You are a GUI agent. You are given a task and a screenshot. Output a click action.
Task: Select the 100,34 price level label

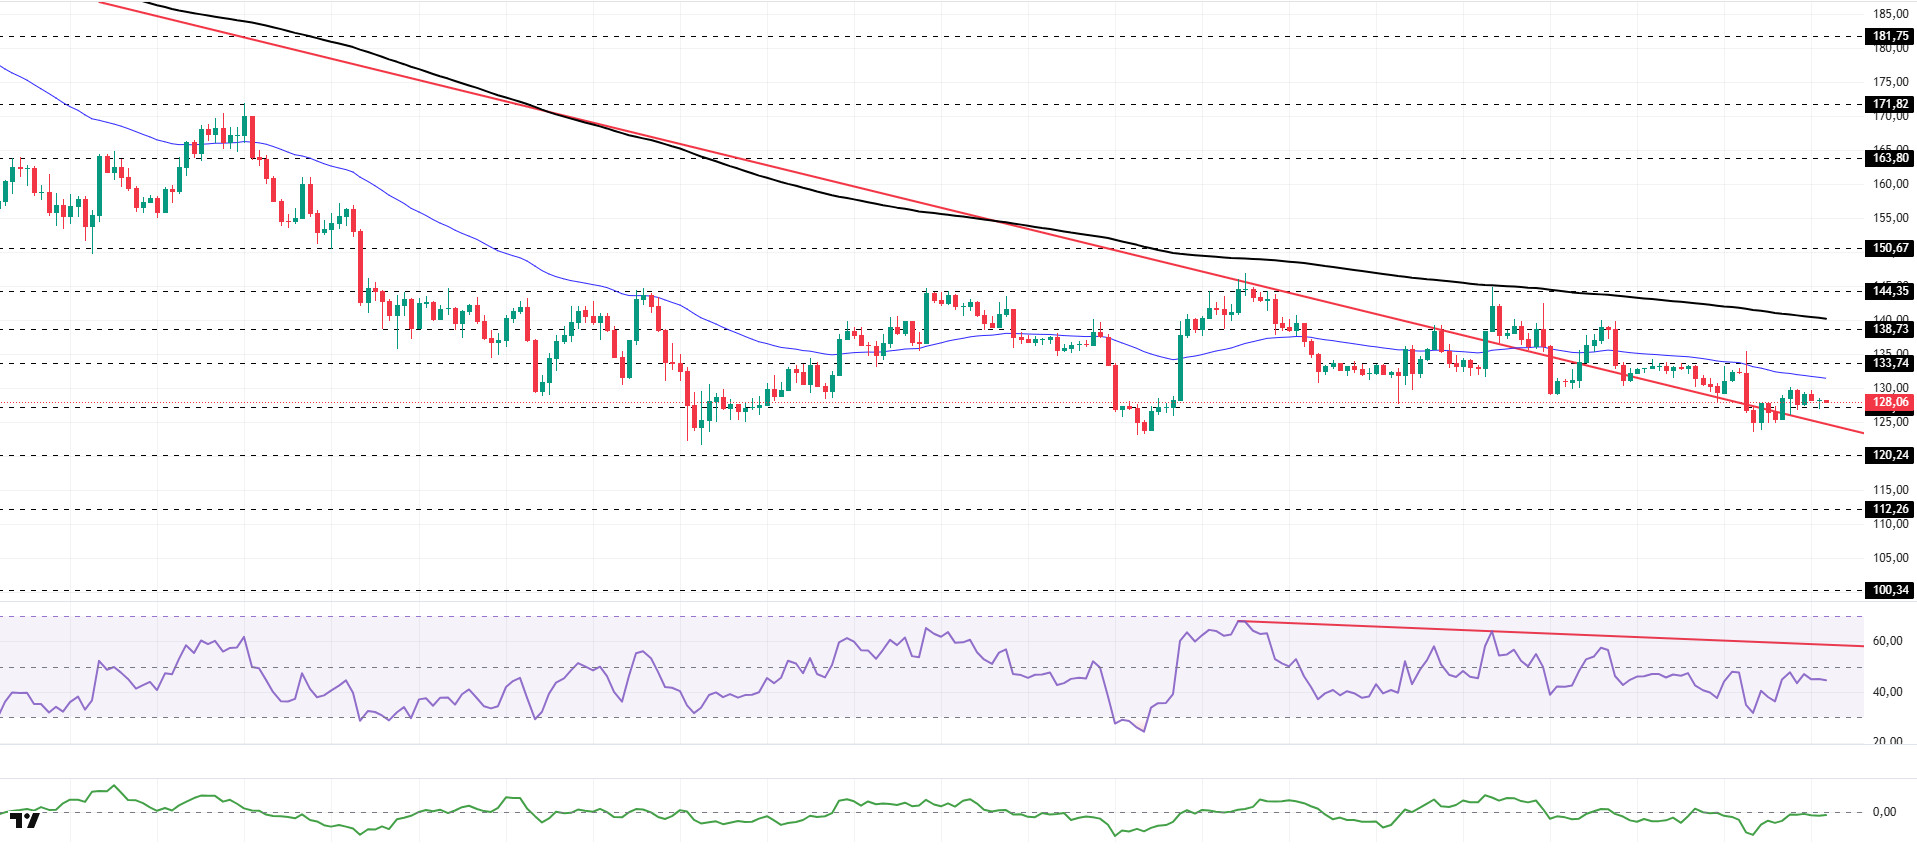coord(1889,590)
